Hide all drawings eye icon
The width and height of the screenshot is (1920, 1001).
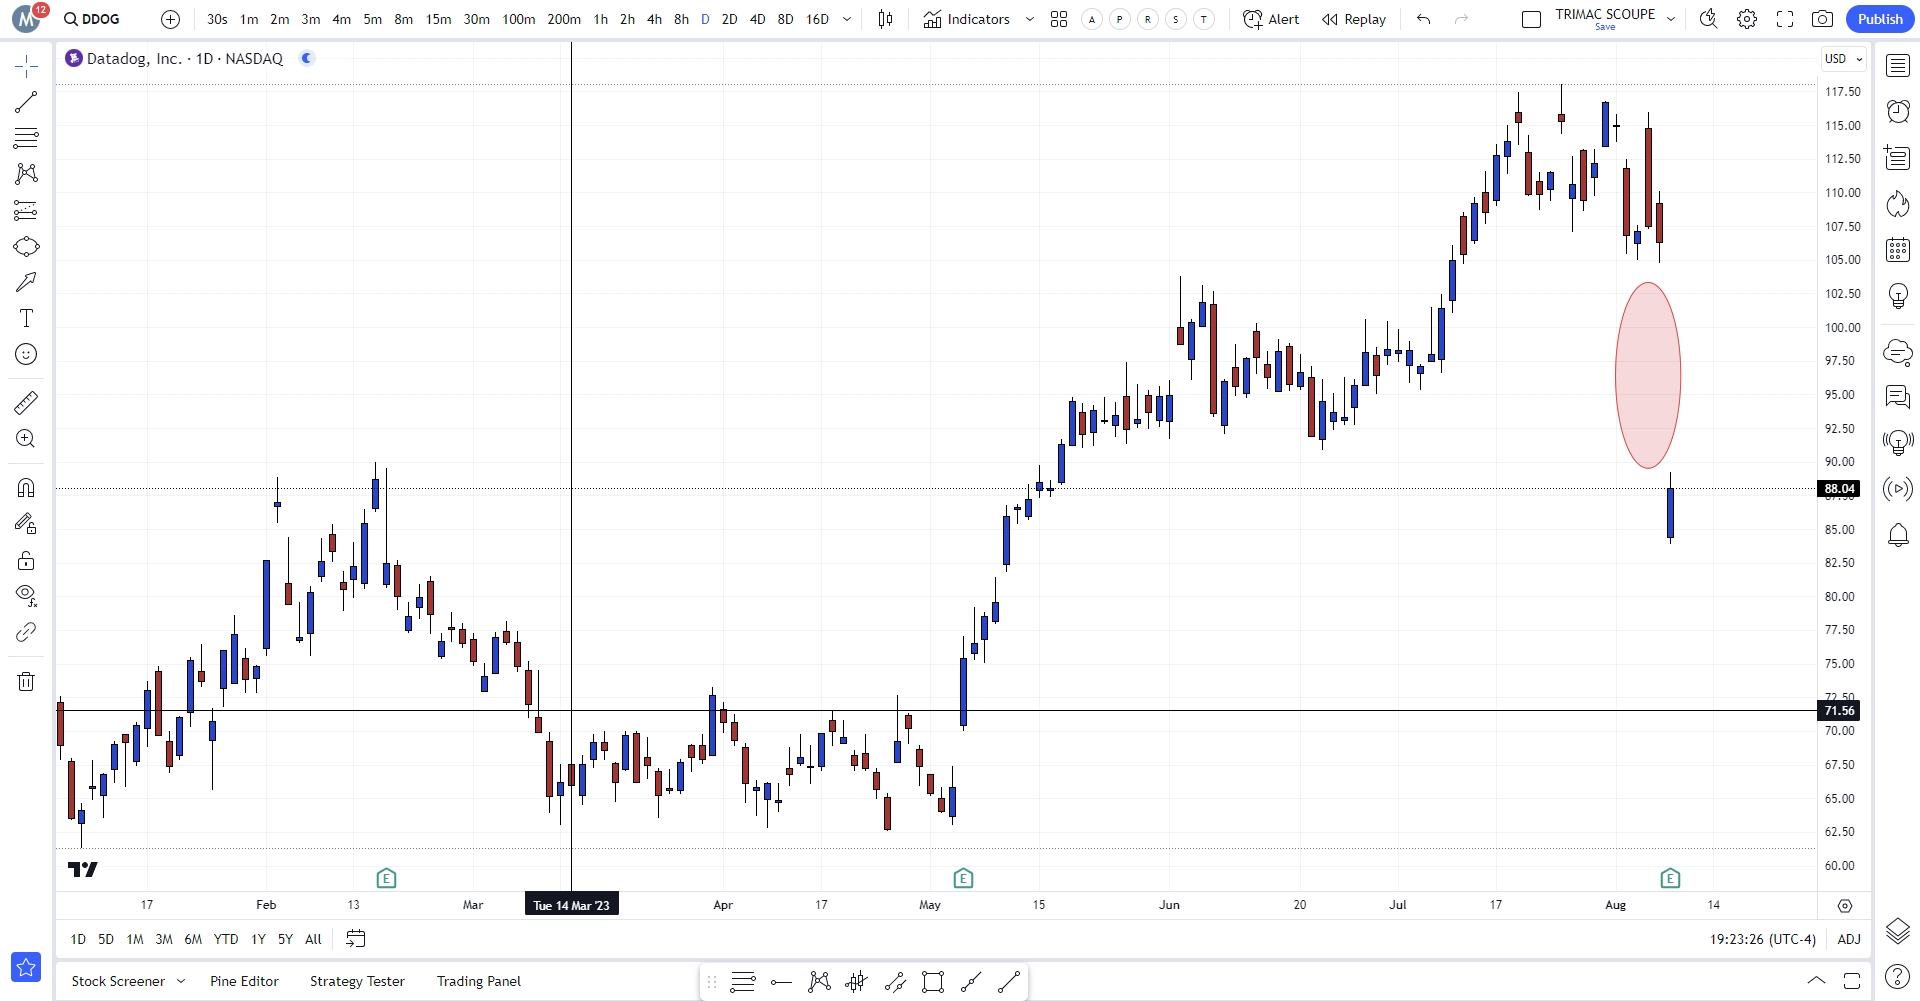(26, 596)
